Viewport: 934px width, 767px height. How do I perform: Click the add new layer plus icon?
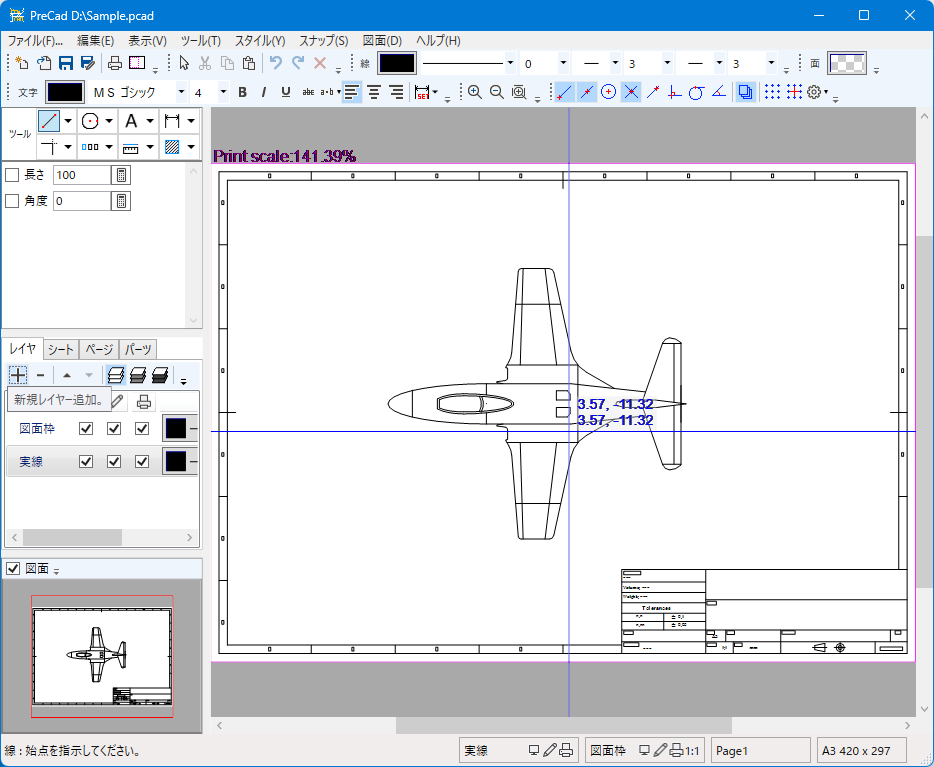click(18, 375)
